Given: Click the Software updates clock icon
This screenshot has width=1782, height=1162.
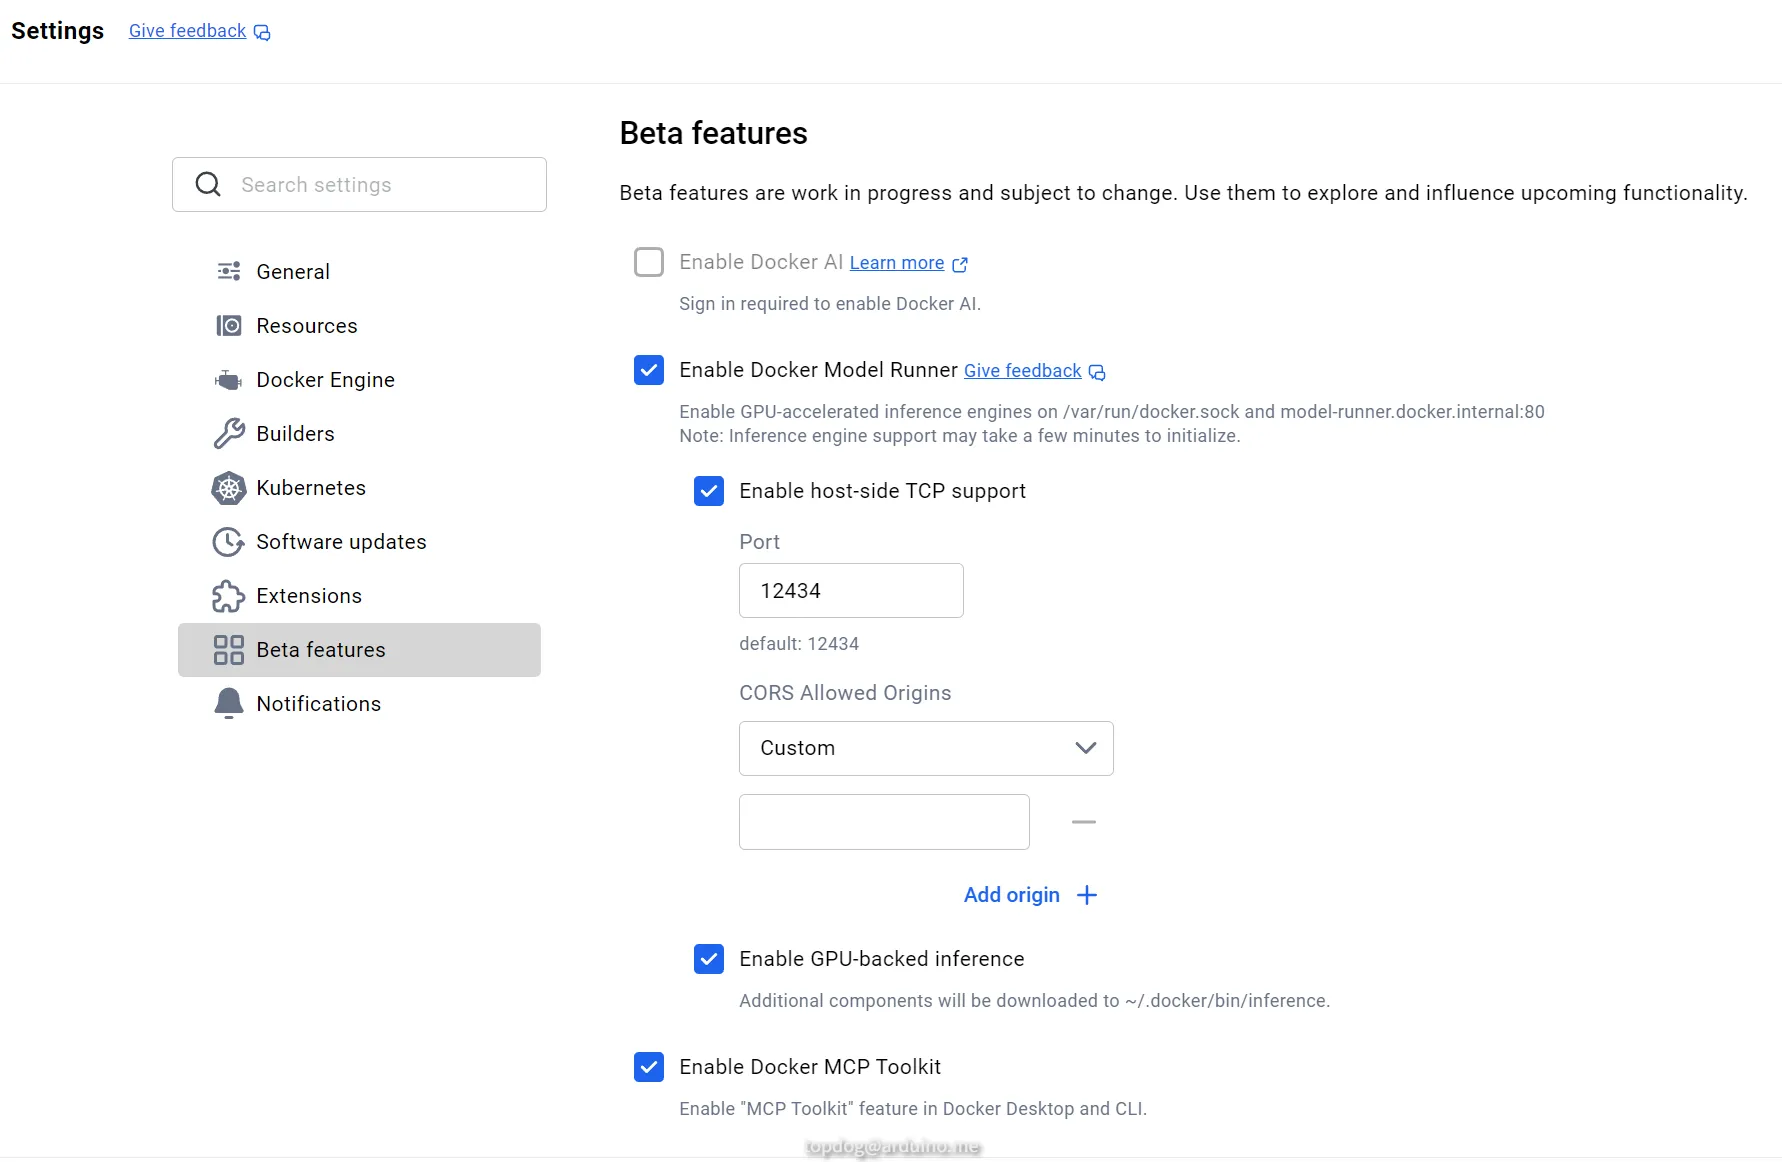Looking at the screenshot, I should [228, 542].
